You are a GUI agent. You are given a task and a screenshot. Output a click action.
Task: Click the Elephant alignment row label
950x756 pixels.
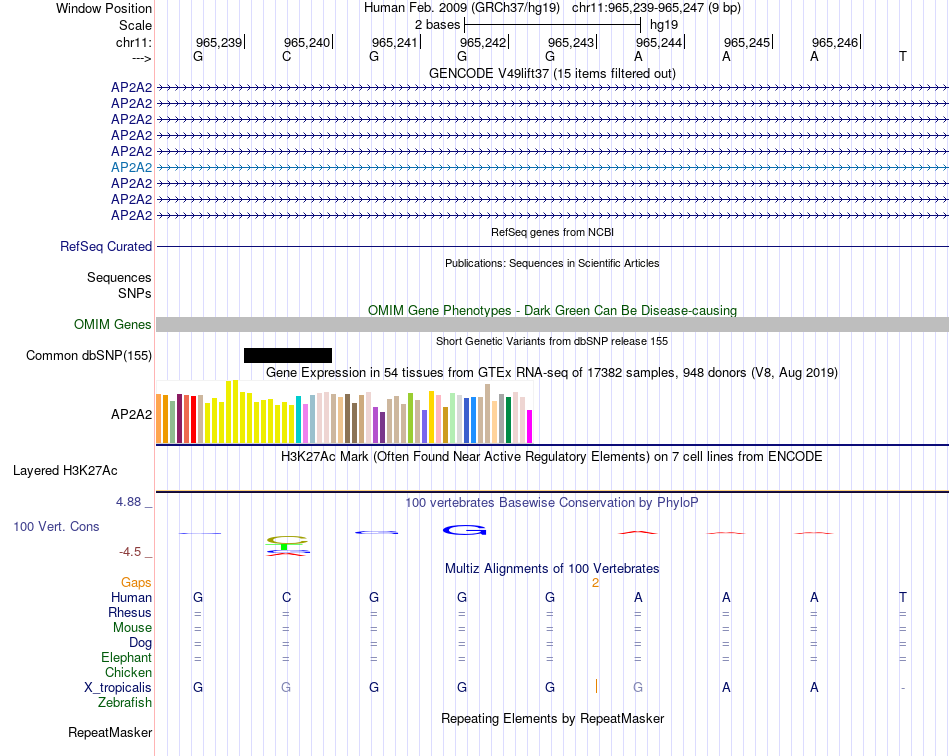(126, 658)
